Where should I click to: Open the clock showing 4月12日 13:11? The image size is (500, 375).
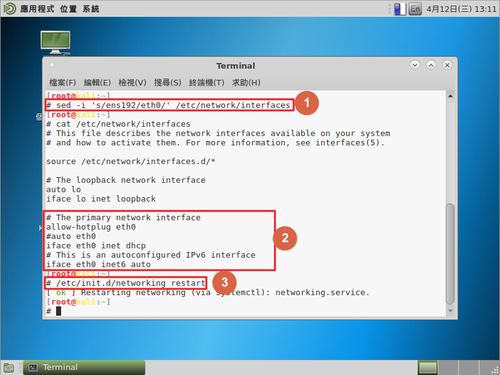click(461, 9)
